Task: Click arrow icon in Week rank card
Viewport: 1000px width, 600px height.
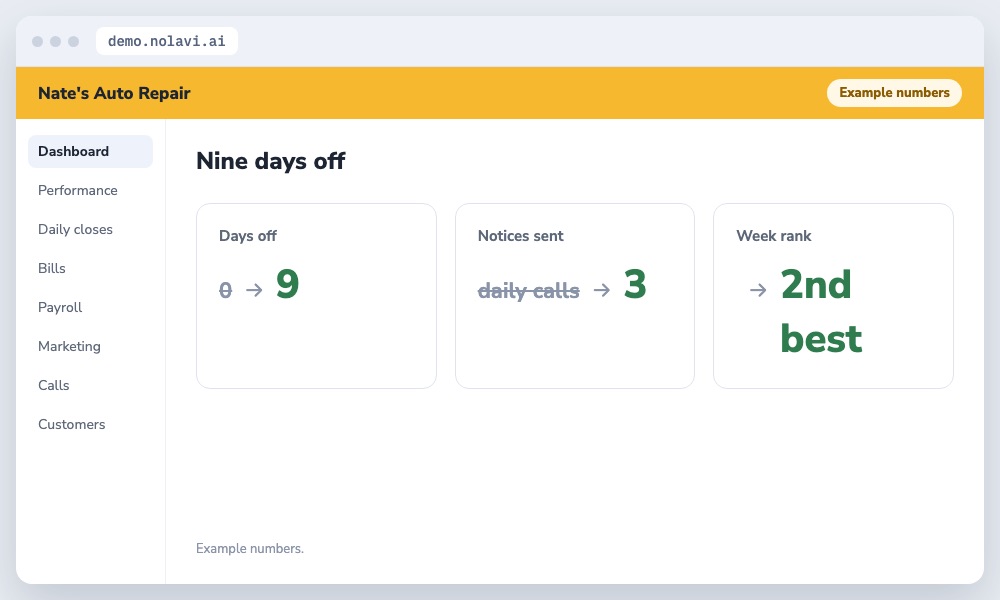Action: click(x=758, y=290)
